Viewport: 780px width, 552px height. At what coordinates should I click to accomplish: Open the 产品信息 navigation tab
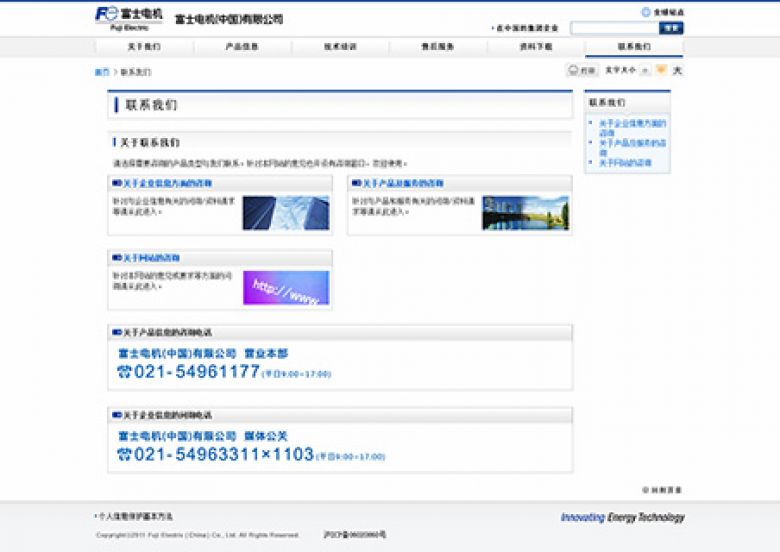click(242, 47)
